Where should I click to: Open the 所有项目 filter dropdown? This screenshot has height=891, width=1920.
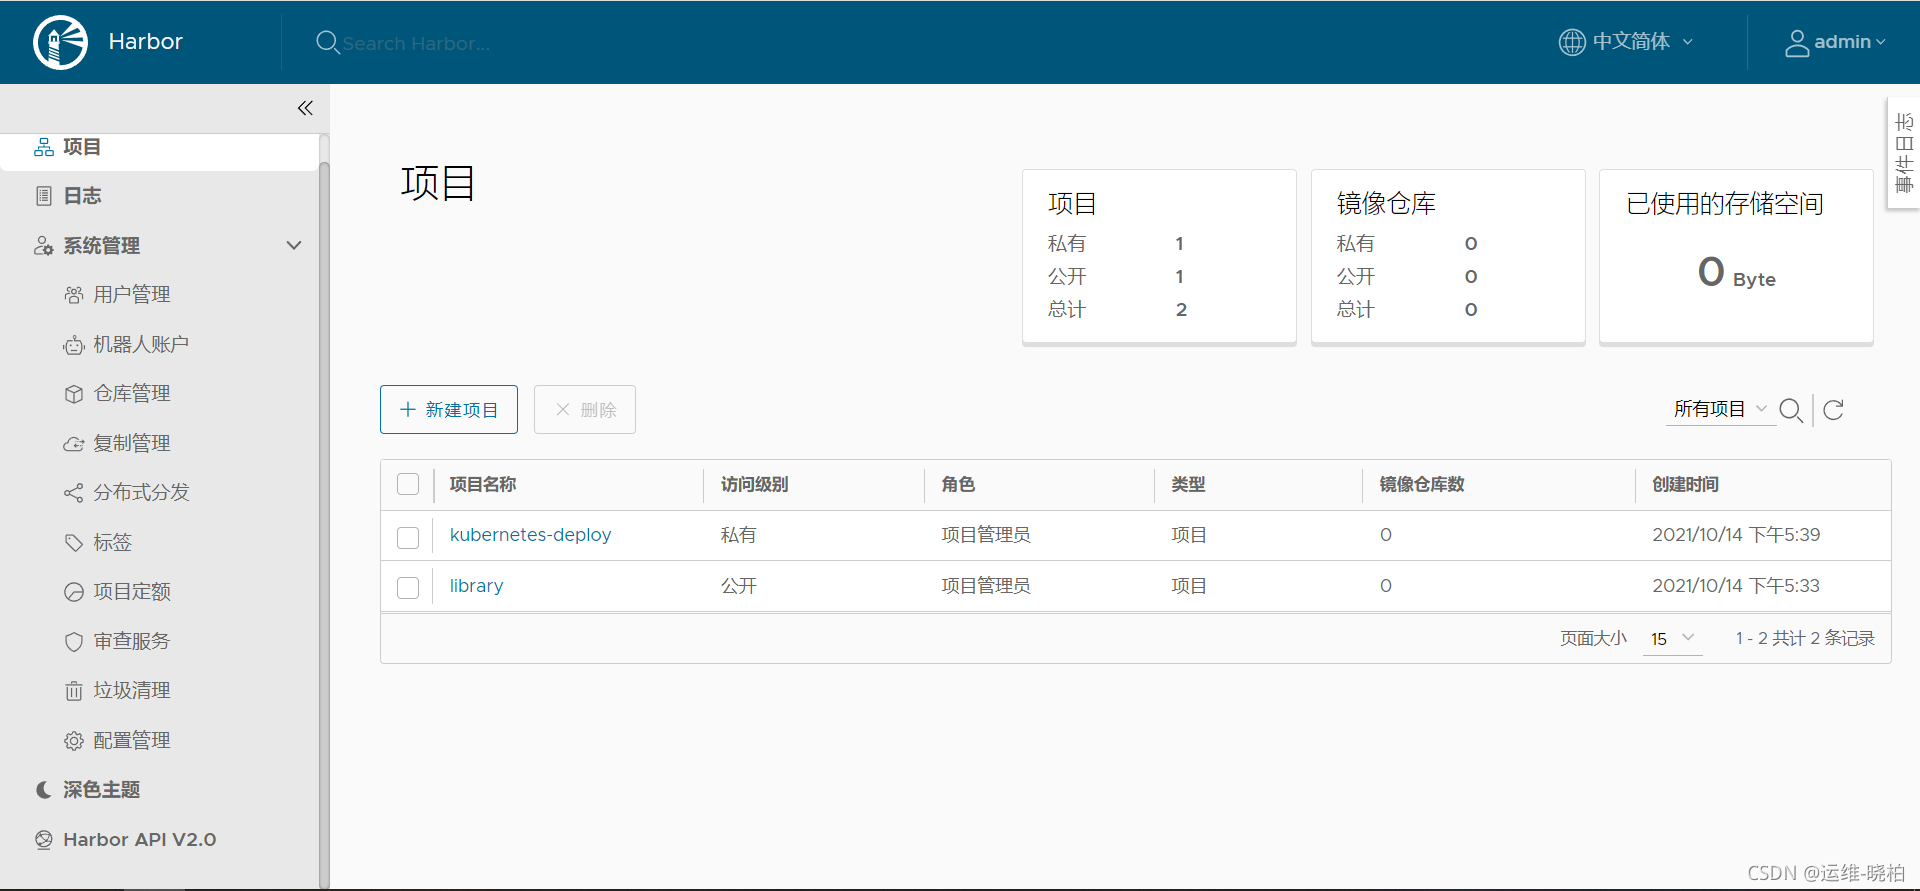pyautogui.click(x=1720, y=409)
